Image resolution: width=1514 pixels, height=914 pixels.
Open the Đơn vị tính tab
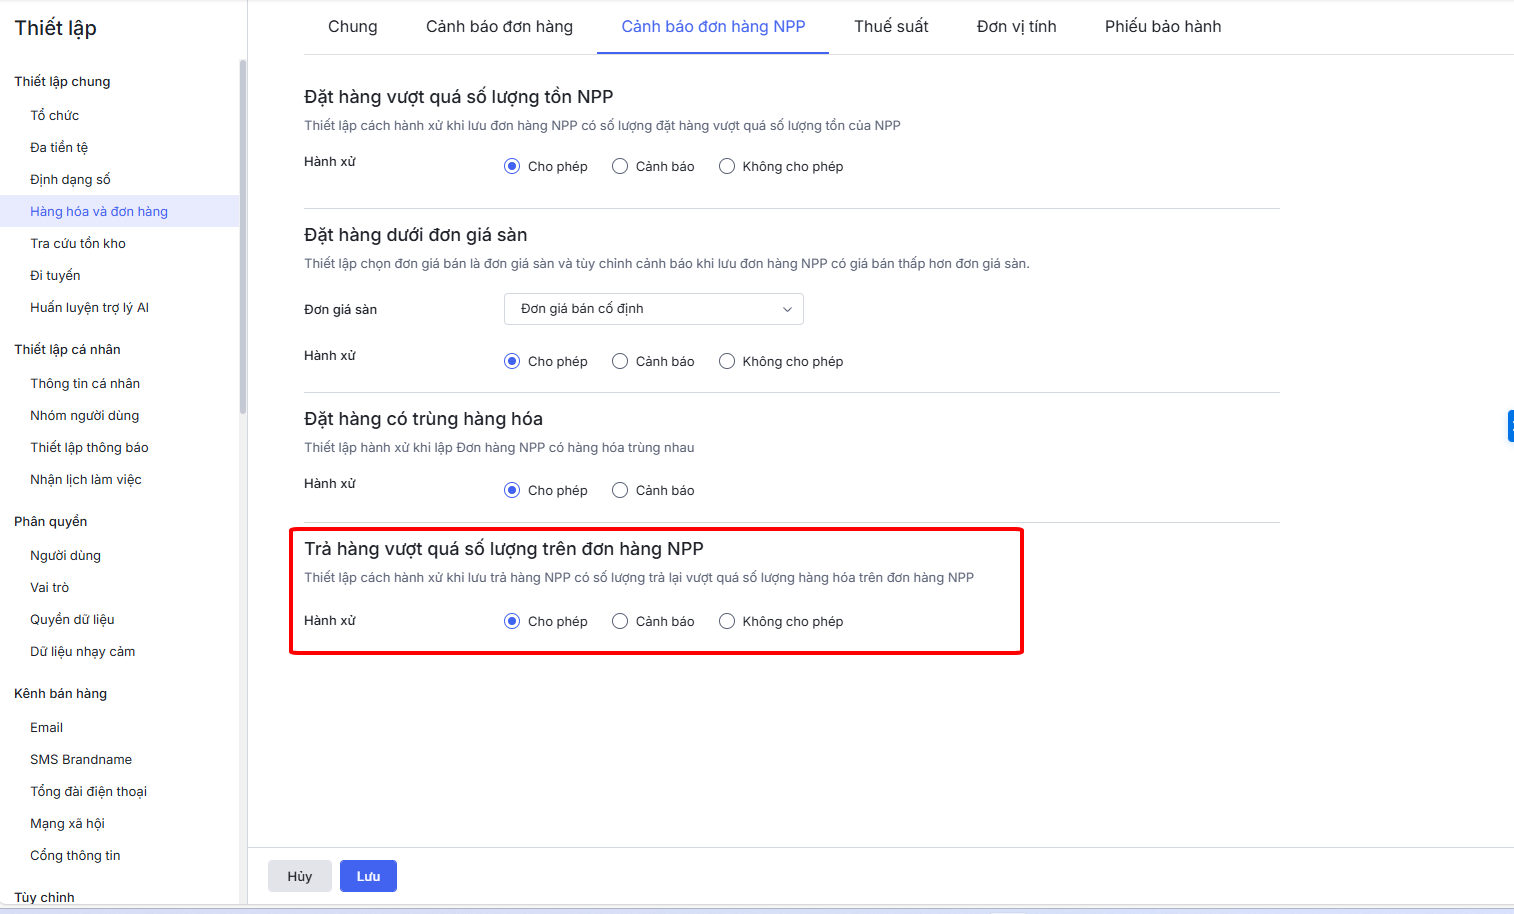(x=1016, y=27)
